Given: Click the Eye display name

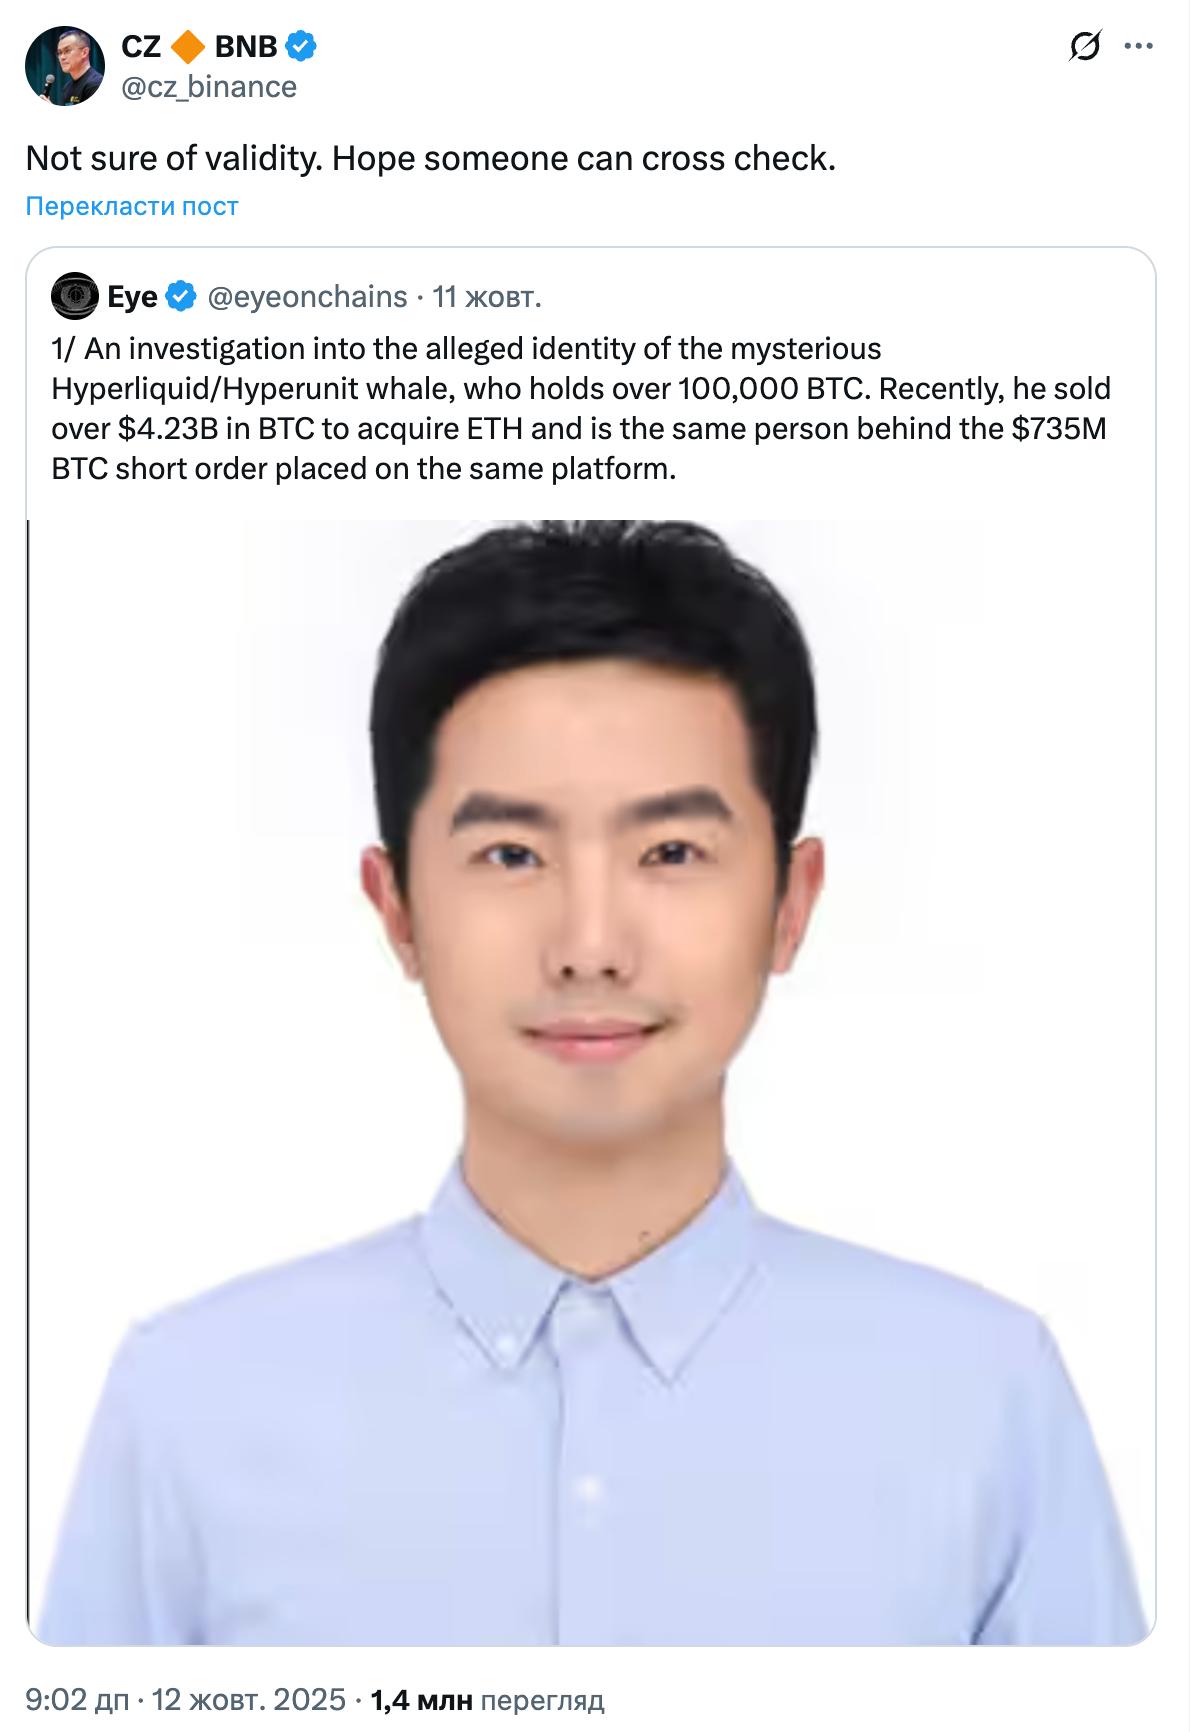Looking at the screenshot, I should point(132,297).
